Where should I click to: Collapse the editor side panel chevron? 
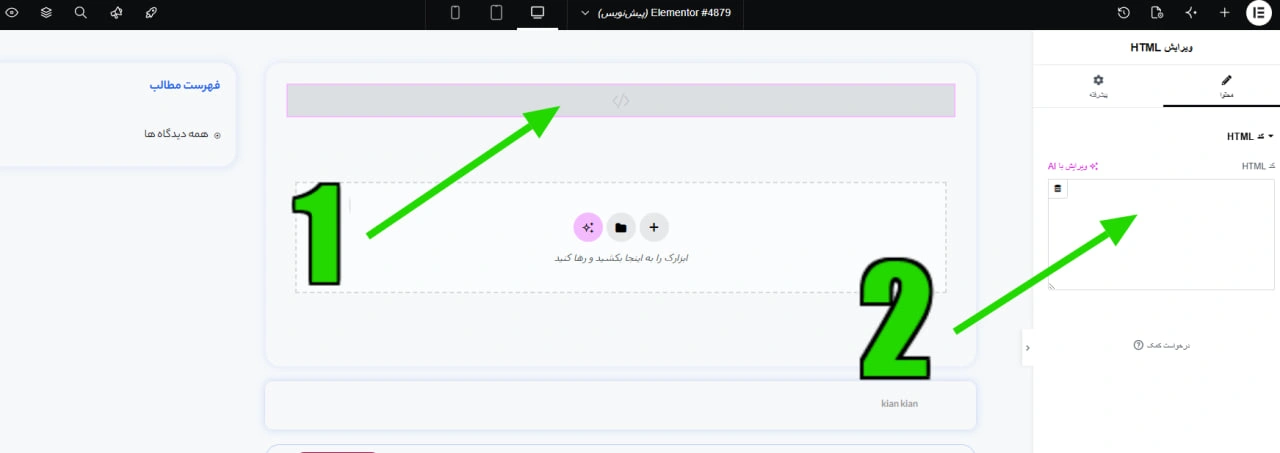tap(1028, 347)
